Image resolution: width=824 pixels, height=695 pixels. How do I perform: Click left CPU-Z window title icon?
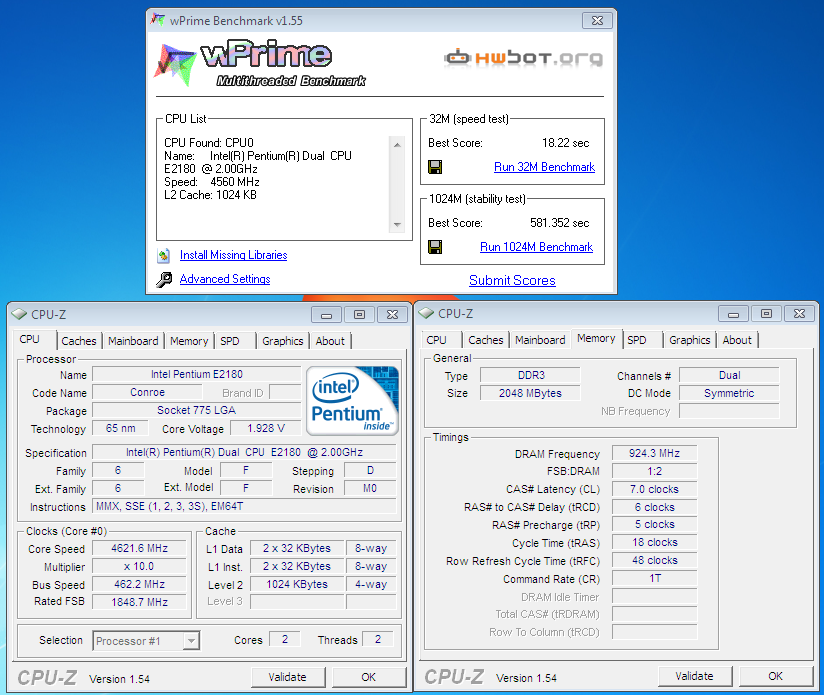[19, 314]
